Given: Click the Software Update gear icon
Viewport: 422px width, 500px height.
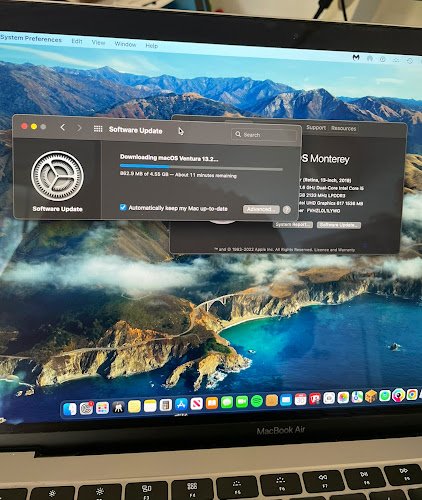Looking at the screenshot, I should click(x=57, y=176).
